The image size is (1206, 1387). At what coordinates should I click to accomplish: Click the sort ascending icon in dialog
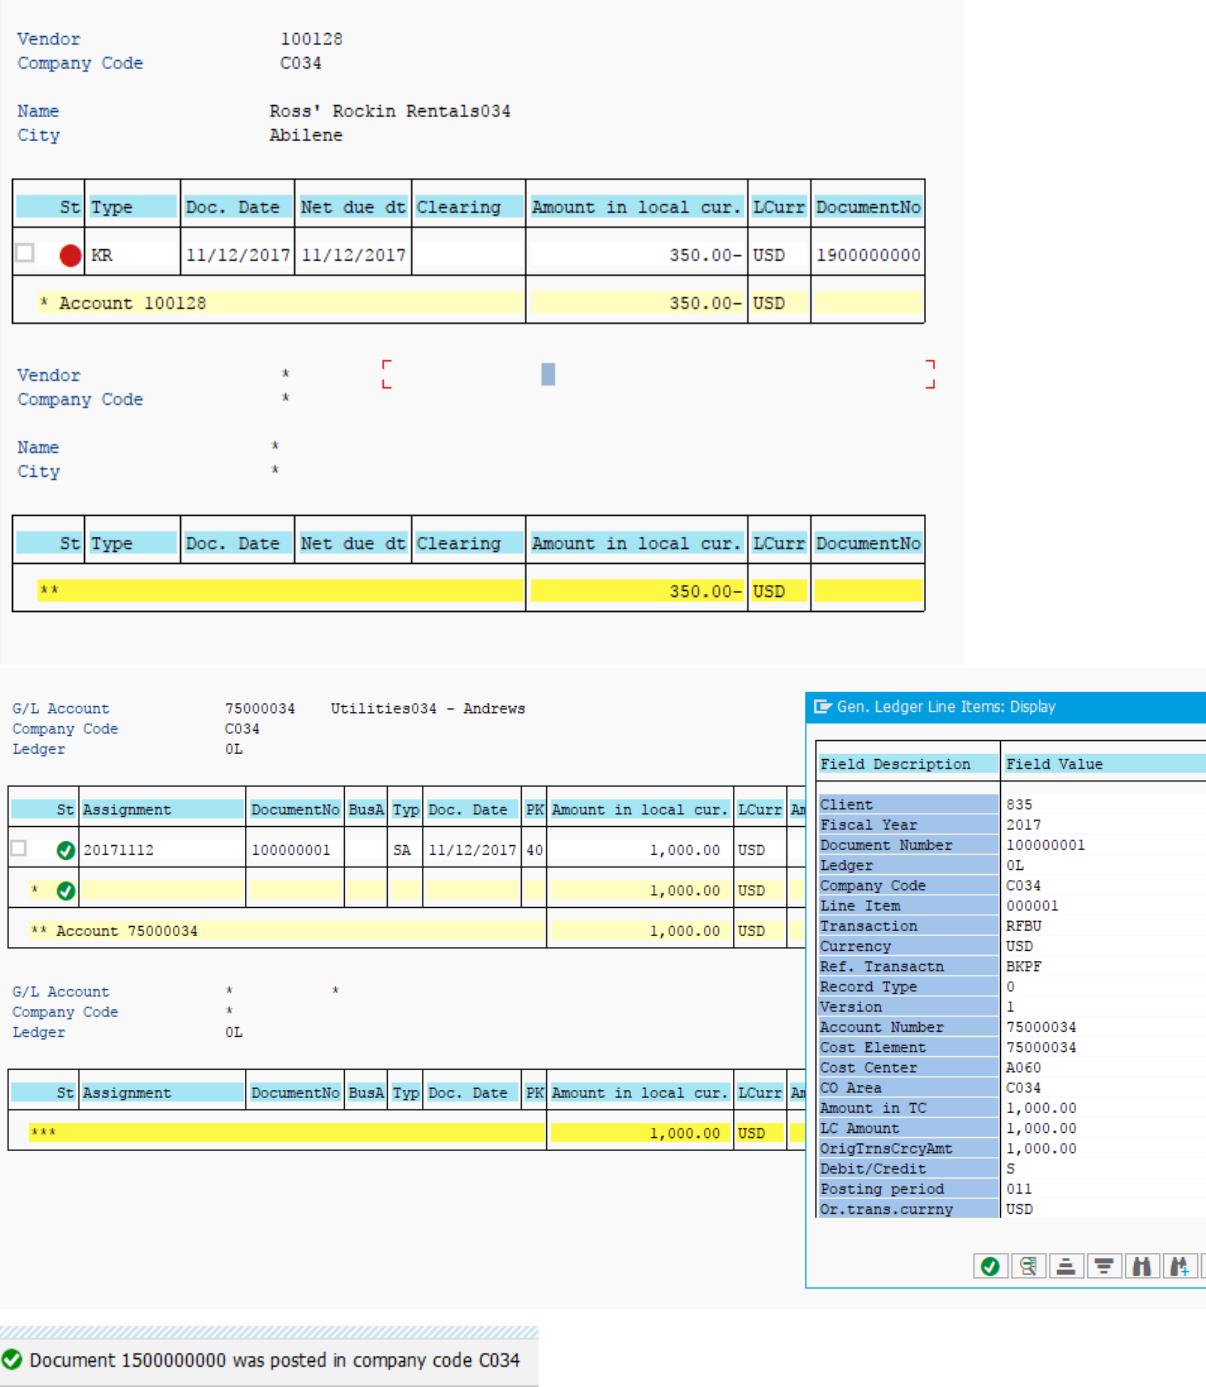(x=1066, y=1266)
